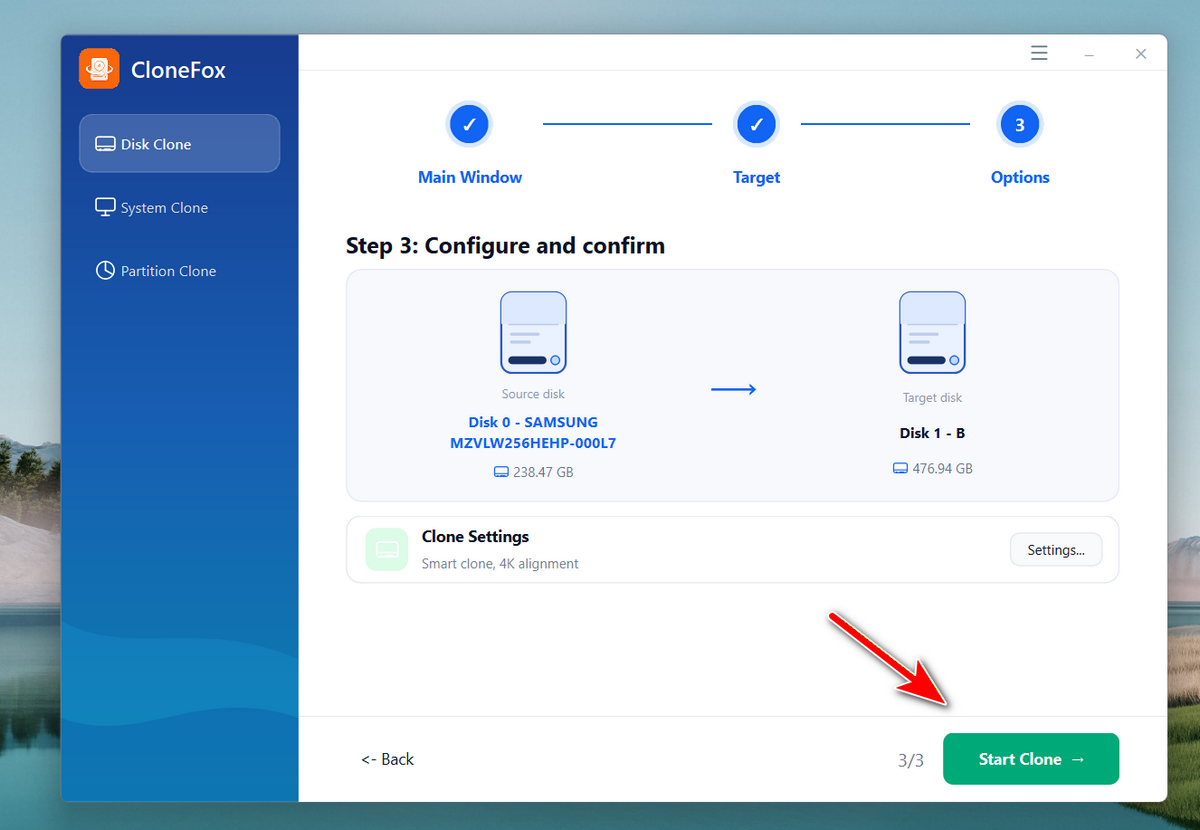Go to the Options step label
Screen dimensions: 1200x830
click(x=1020, y=177)
